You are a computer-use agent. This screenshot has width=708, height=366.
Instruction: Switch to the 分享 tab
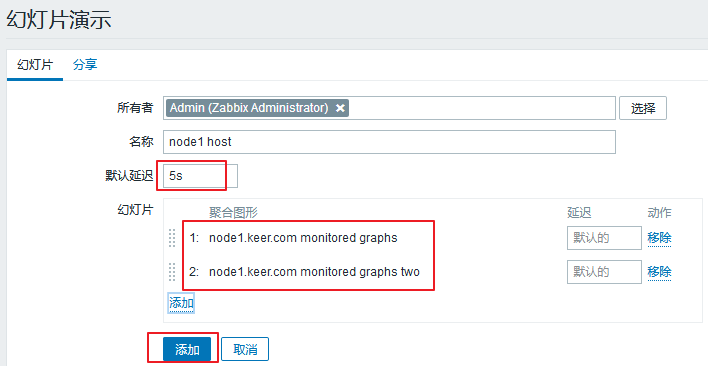[x=85, y=65]
